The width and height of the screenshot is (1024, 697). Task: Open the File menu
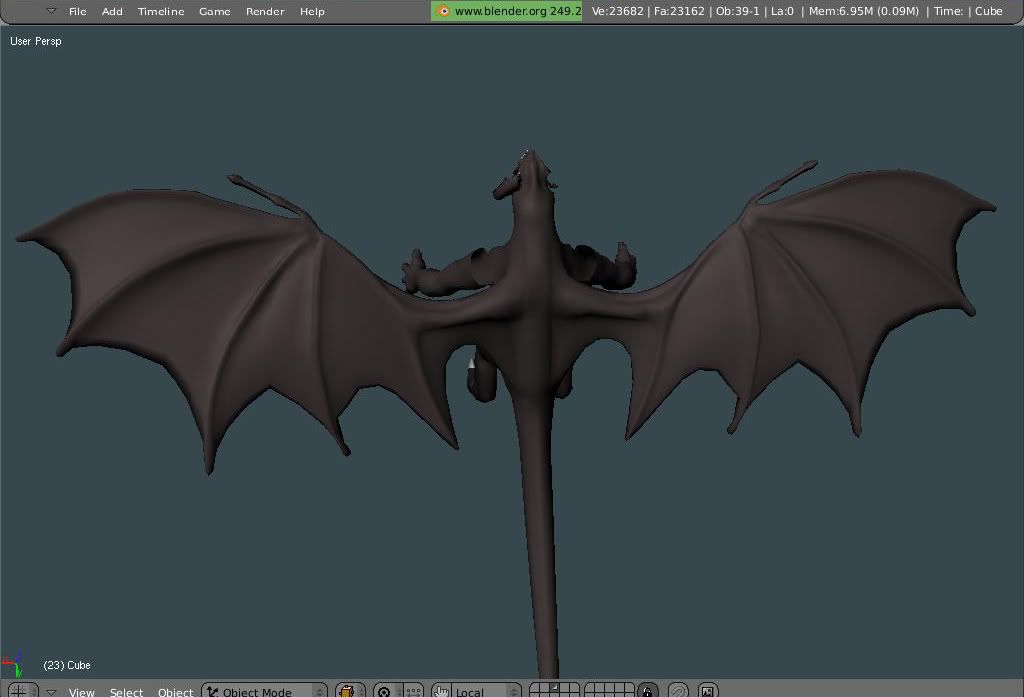pos(77,11)
